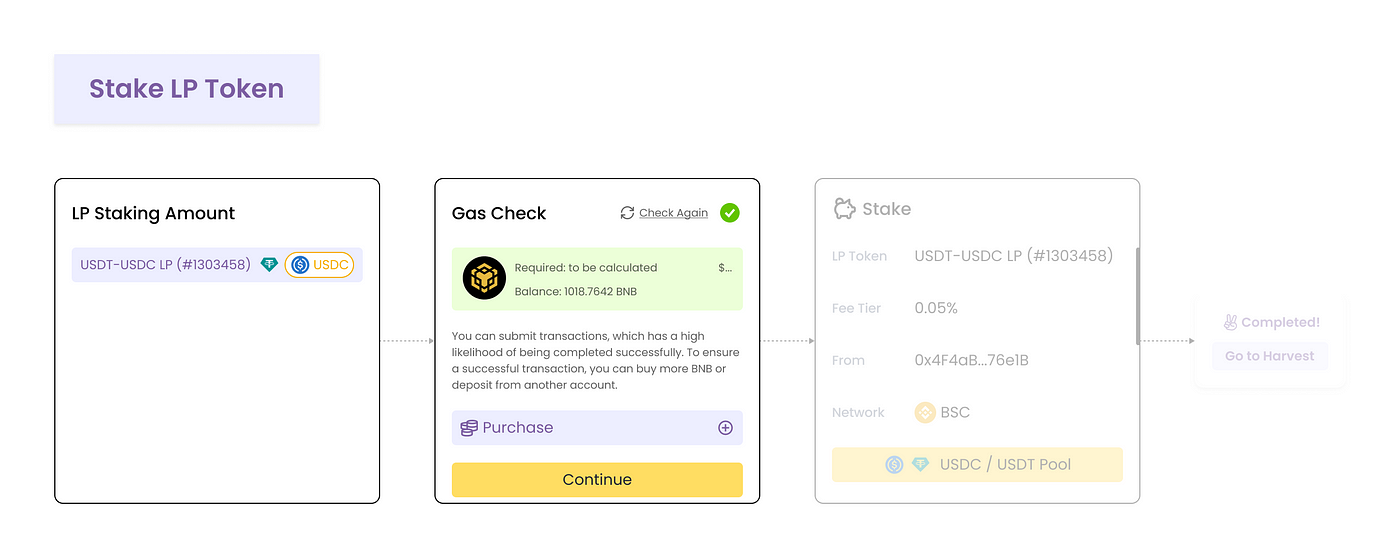Click the piggy bank Stake icon
This screenshot has width=1400, height=558.
tap(845, 208)
